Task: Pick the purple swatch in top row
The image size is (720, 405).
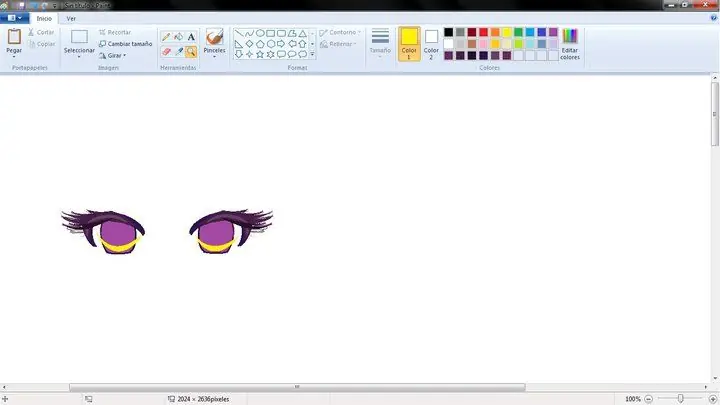Action: tap(553, 32)
